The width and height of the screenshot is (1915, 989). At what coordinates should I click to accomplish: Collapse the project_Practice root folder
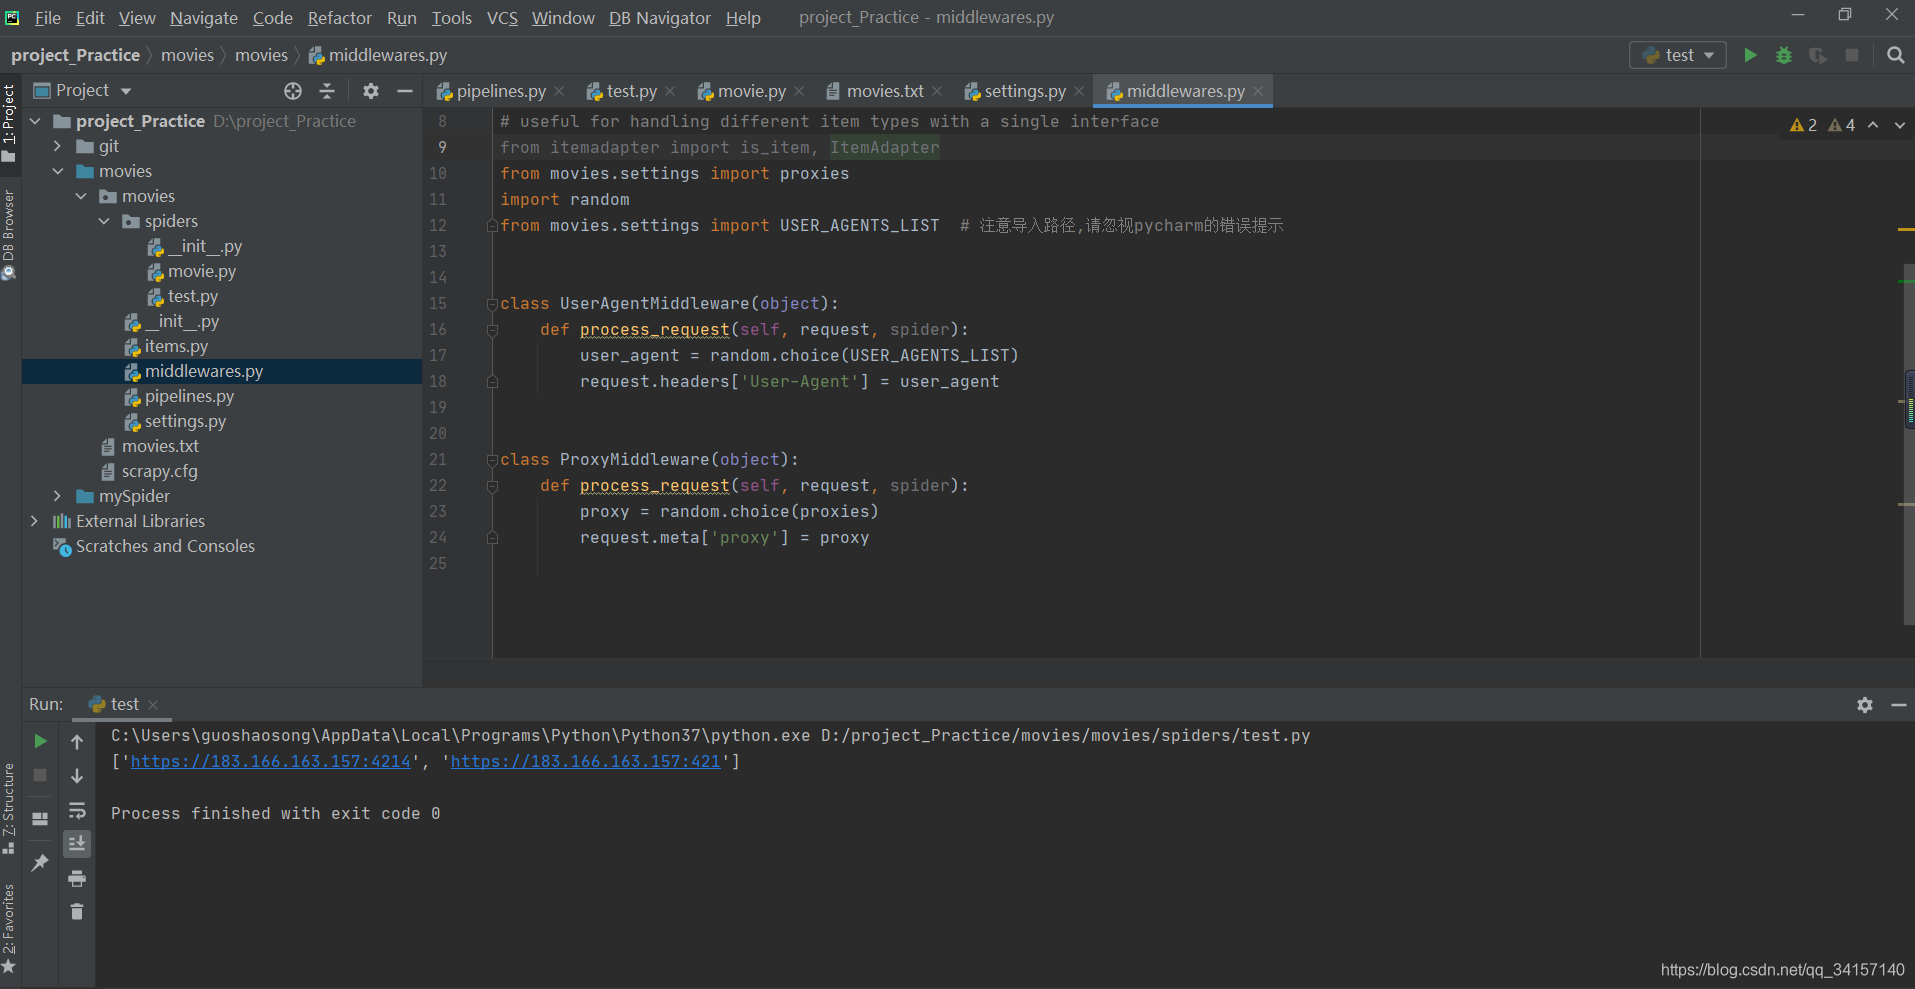coord(35,121)
